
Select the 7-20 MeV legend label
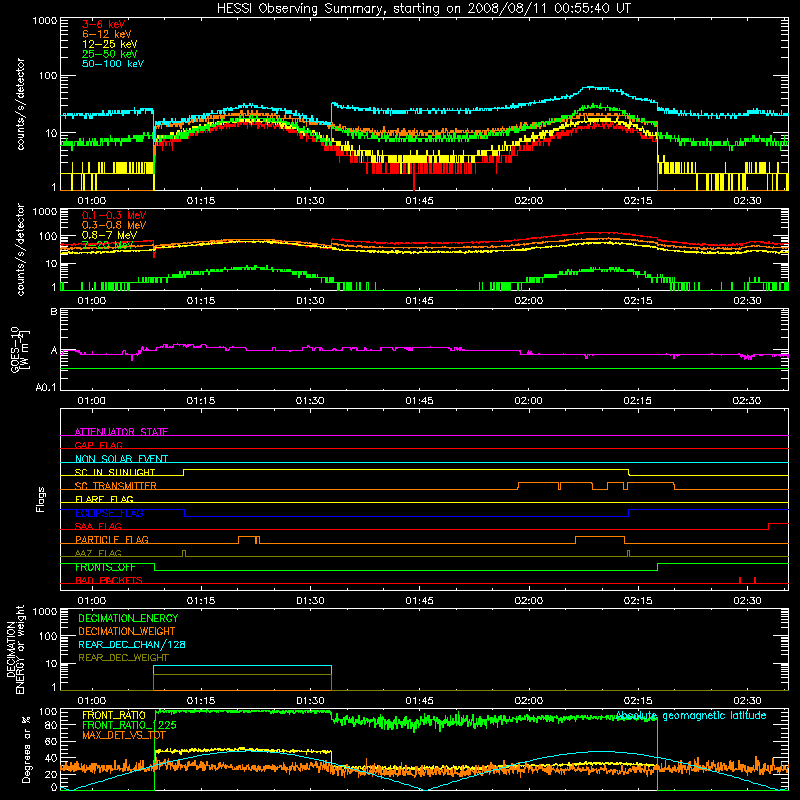coord(108,245)
